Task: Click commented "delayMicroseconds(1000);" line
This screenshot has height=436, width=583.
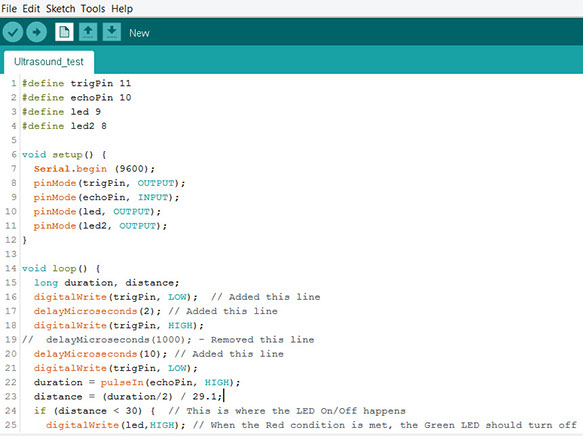Action: [119, 340]
